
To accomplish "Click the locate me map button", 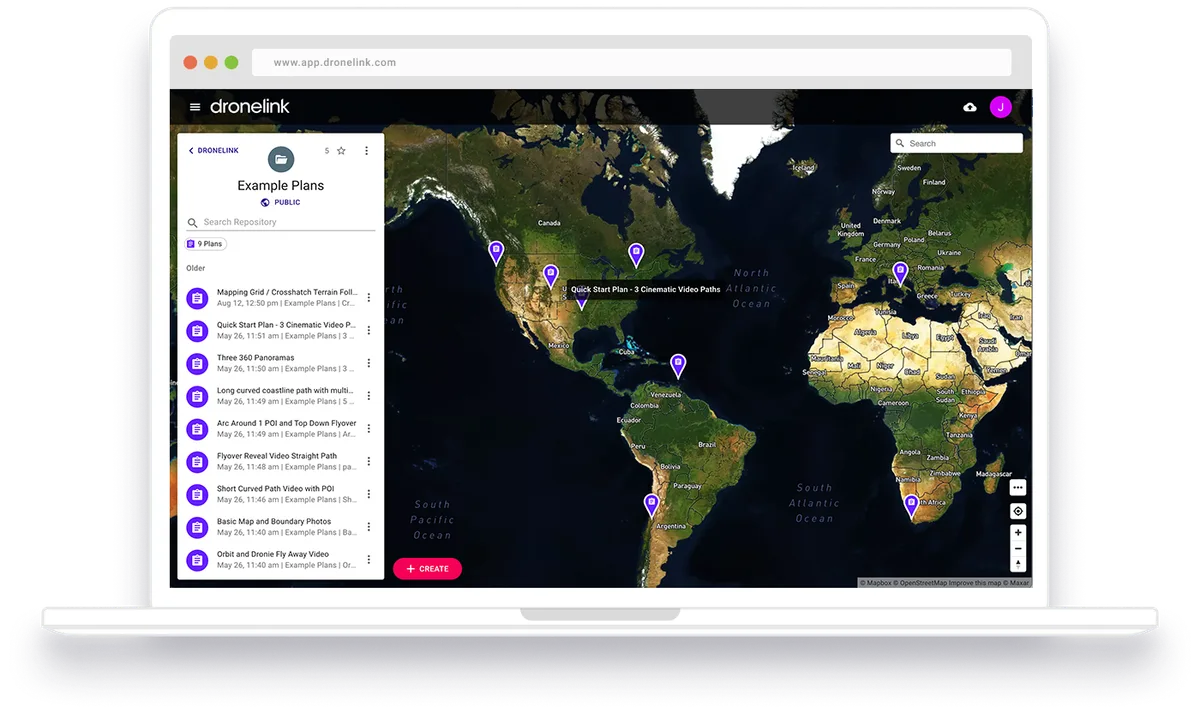I will (1018, 511).
